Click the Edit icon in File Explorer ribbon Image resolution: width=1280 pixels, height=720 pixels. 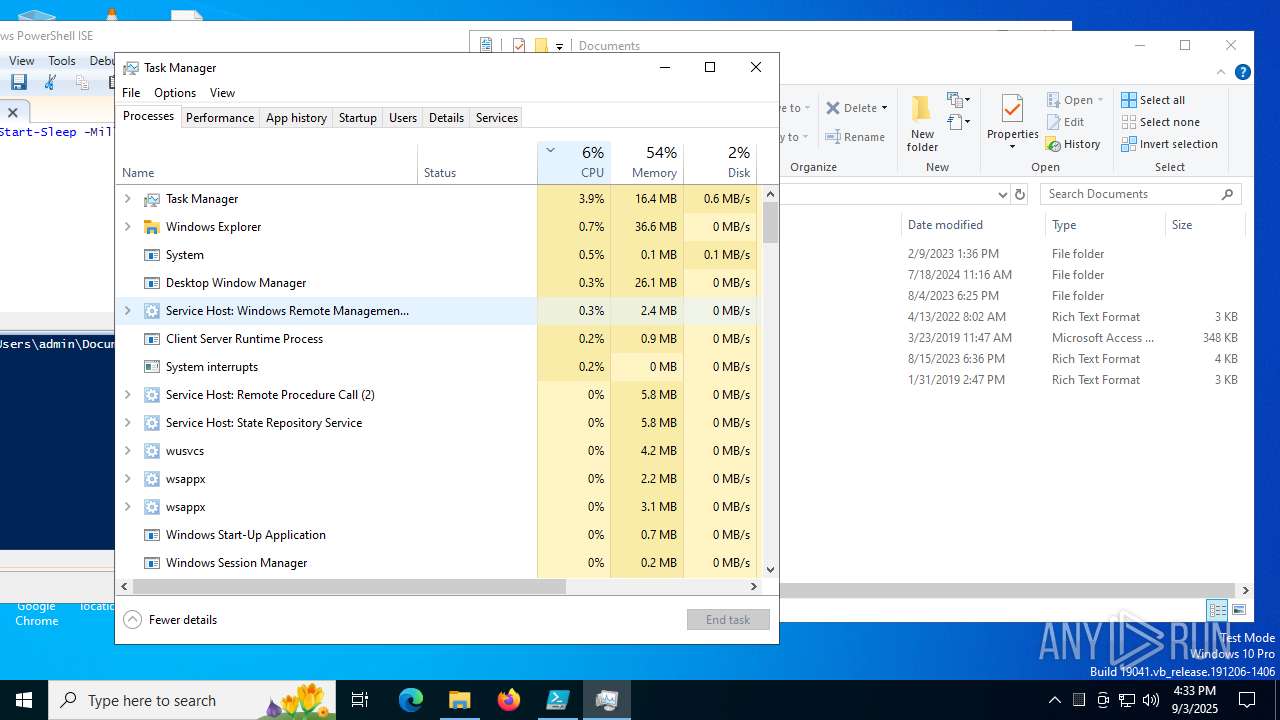[x=1054, y=122]
